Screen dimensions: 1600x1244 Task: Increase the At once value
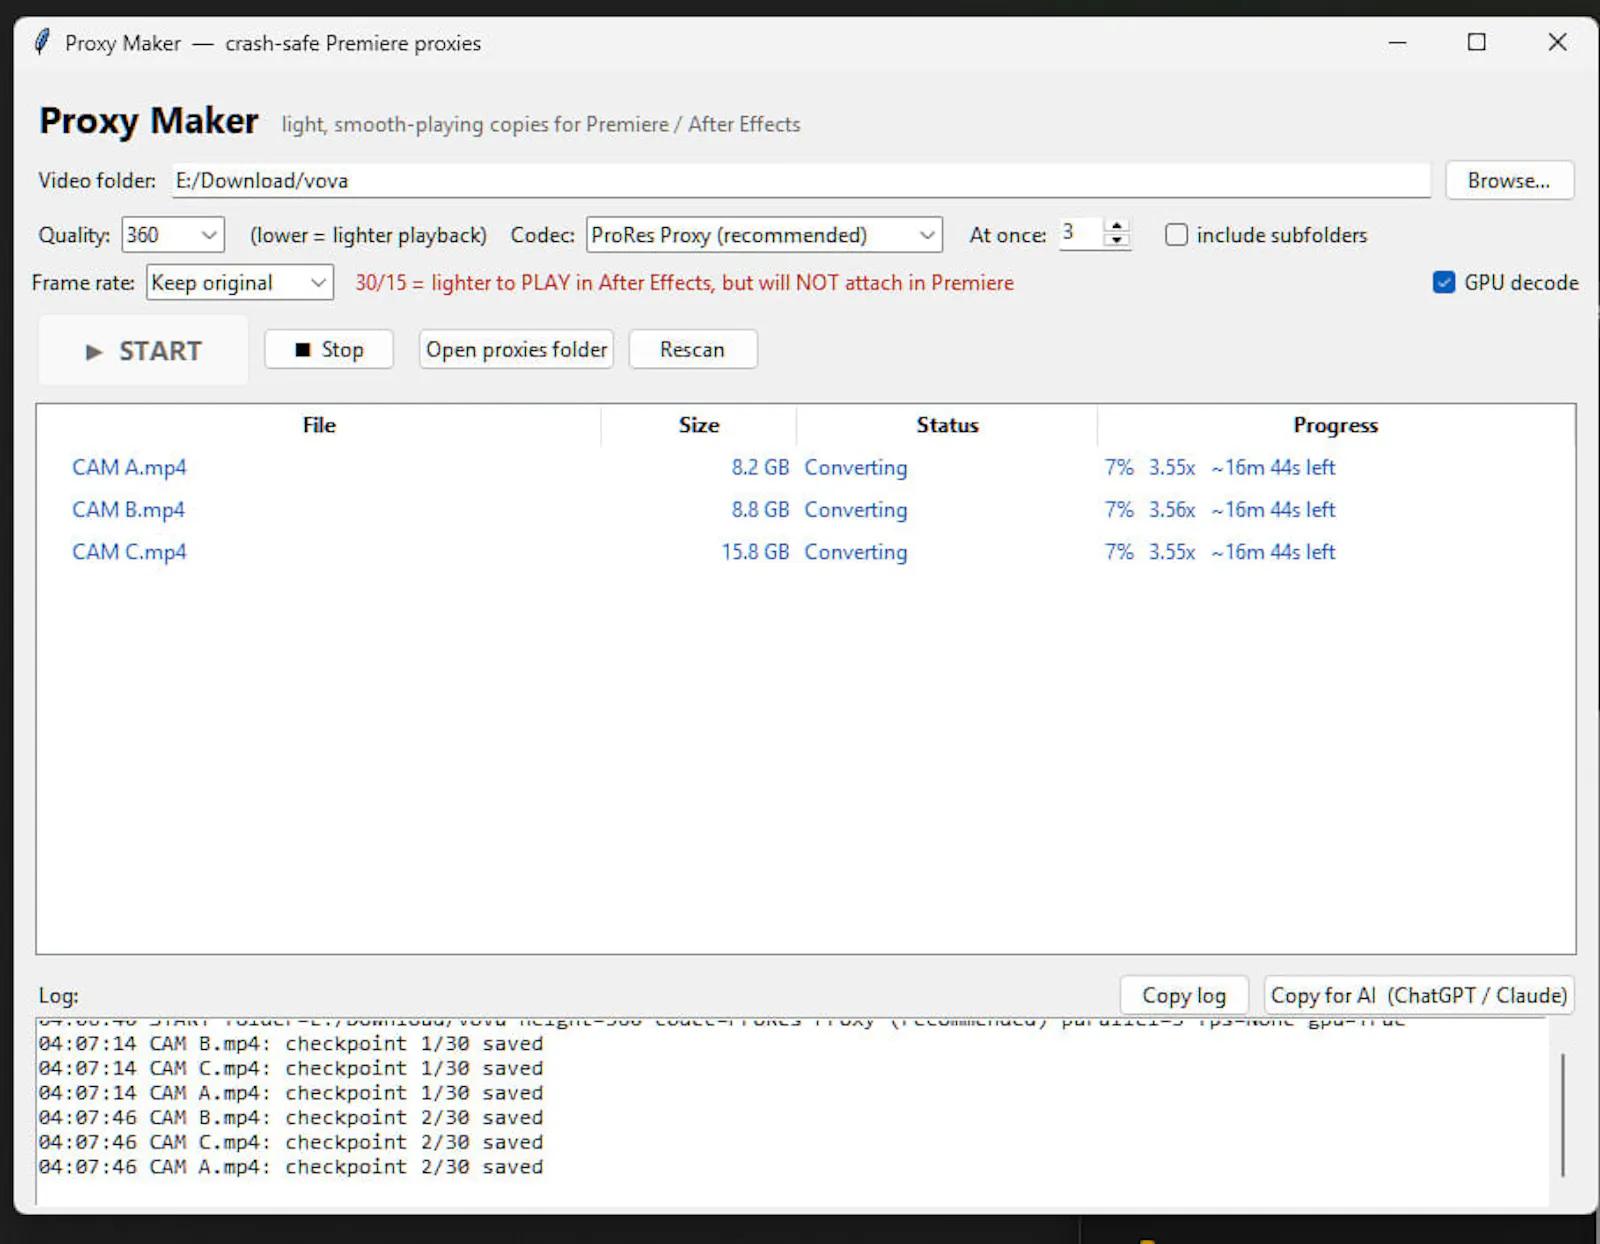[x=1117, y=226]
